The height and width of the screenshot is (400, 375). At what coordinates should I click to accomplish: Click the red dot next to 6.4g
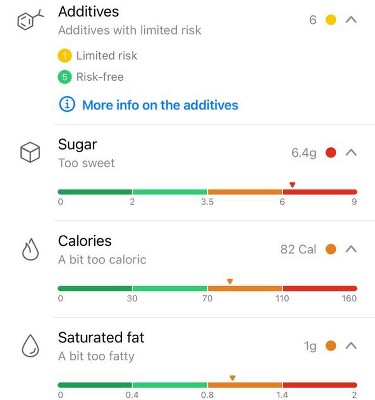click(x=331, y=153)
